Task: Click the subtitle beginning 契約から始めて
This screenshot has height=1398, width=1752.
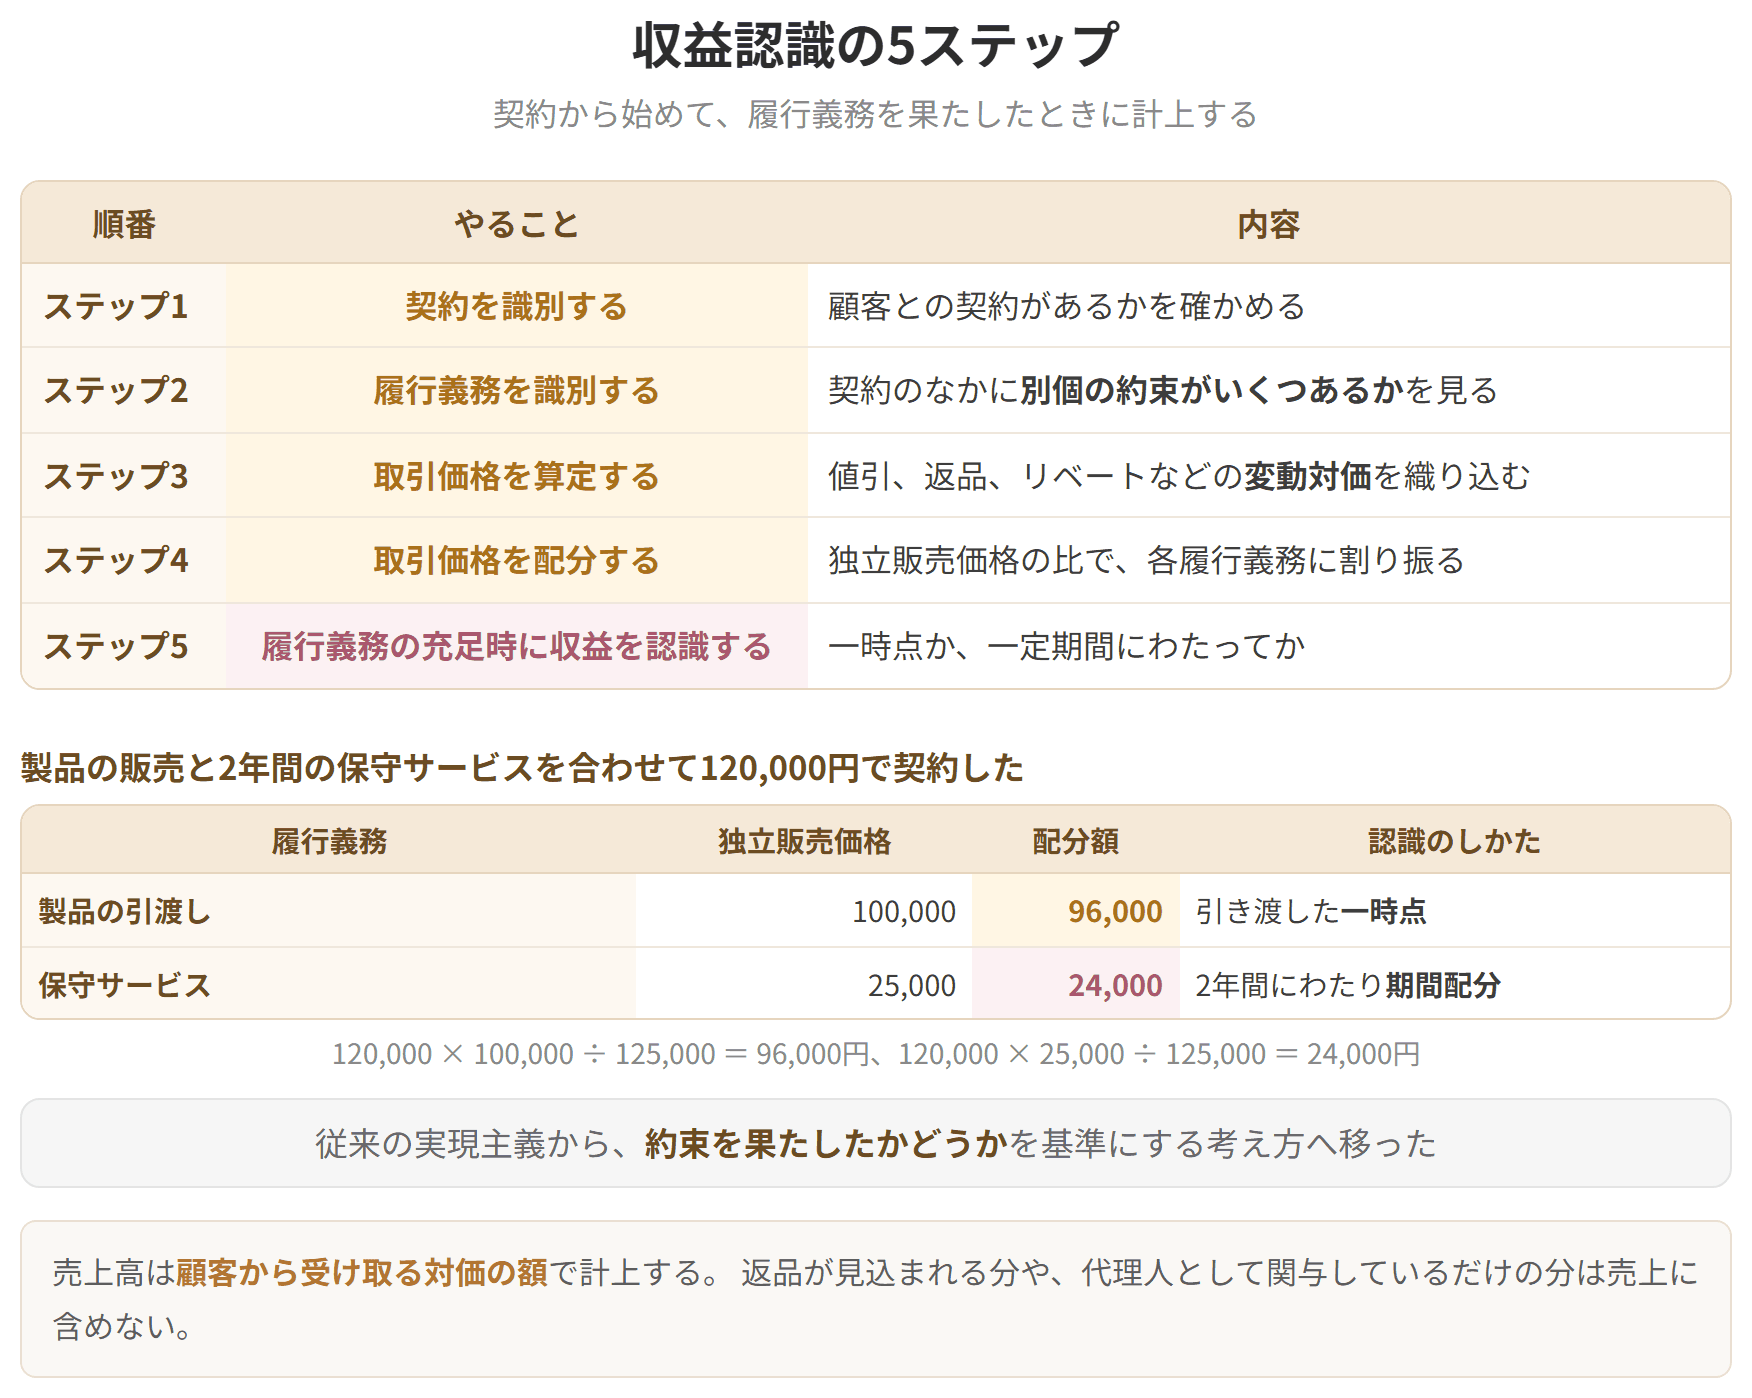Action: click(875, 114)
